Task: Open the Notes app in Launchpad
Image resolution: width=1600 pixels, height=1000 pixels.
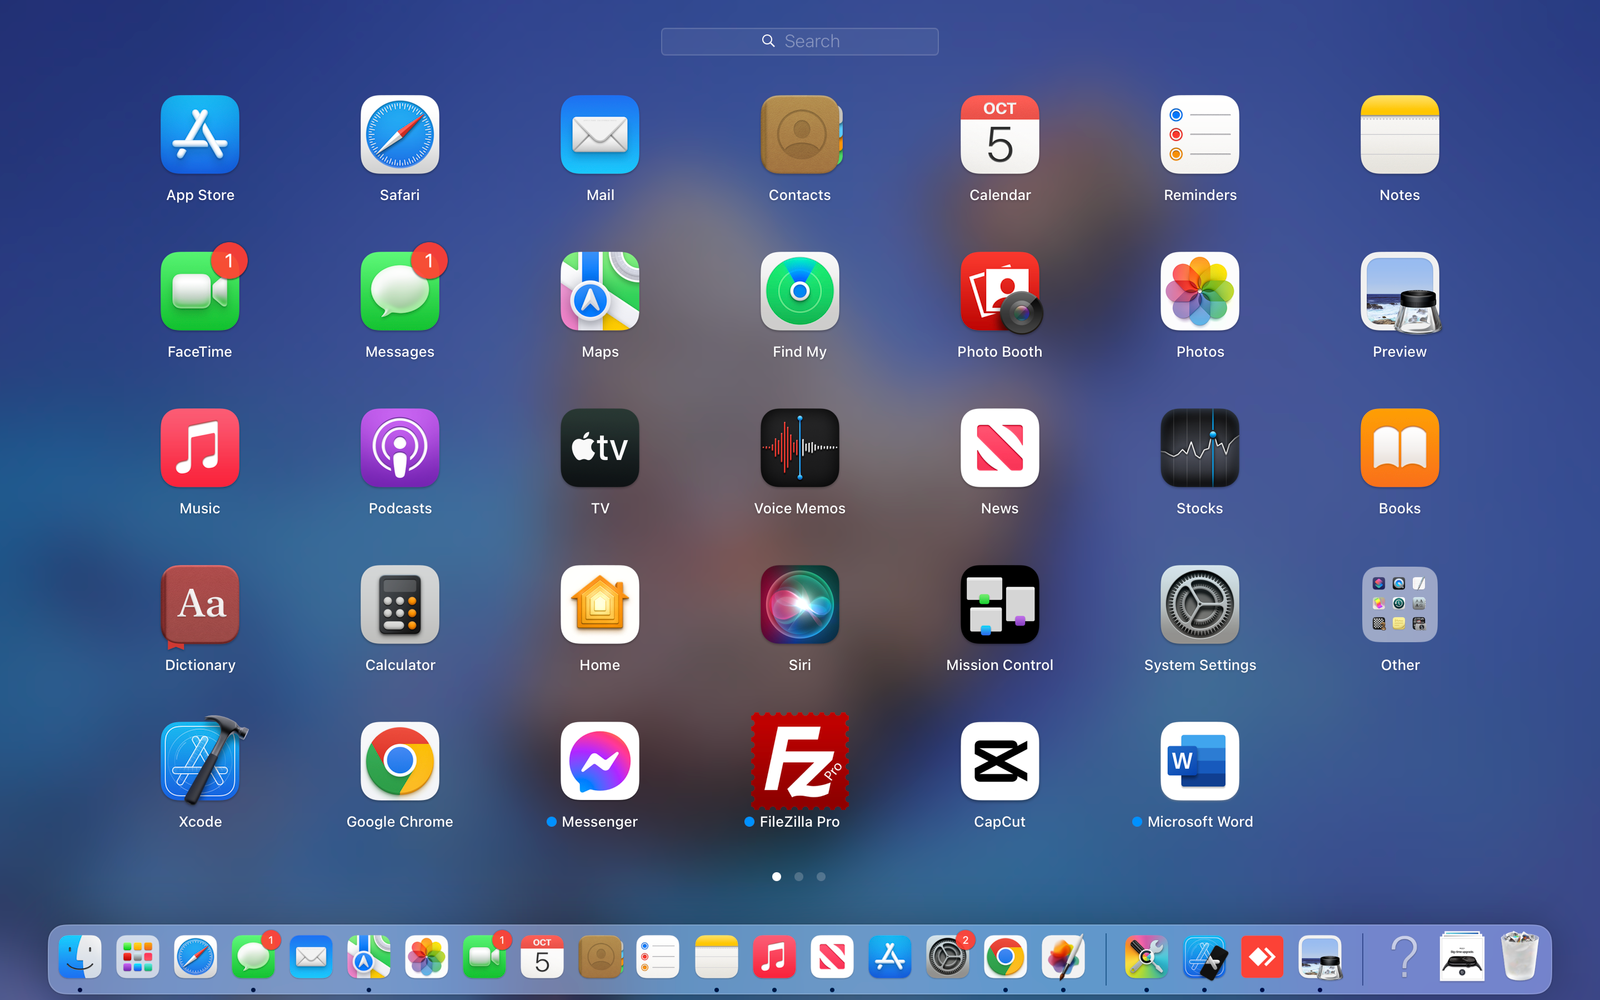Action: (1400, 135)
